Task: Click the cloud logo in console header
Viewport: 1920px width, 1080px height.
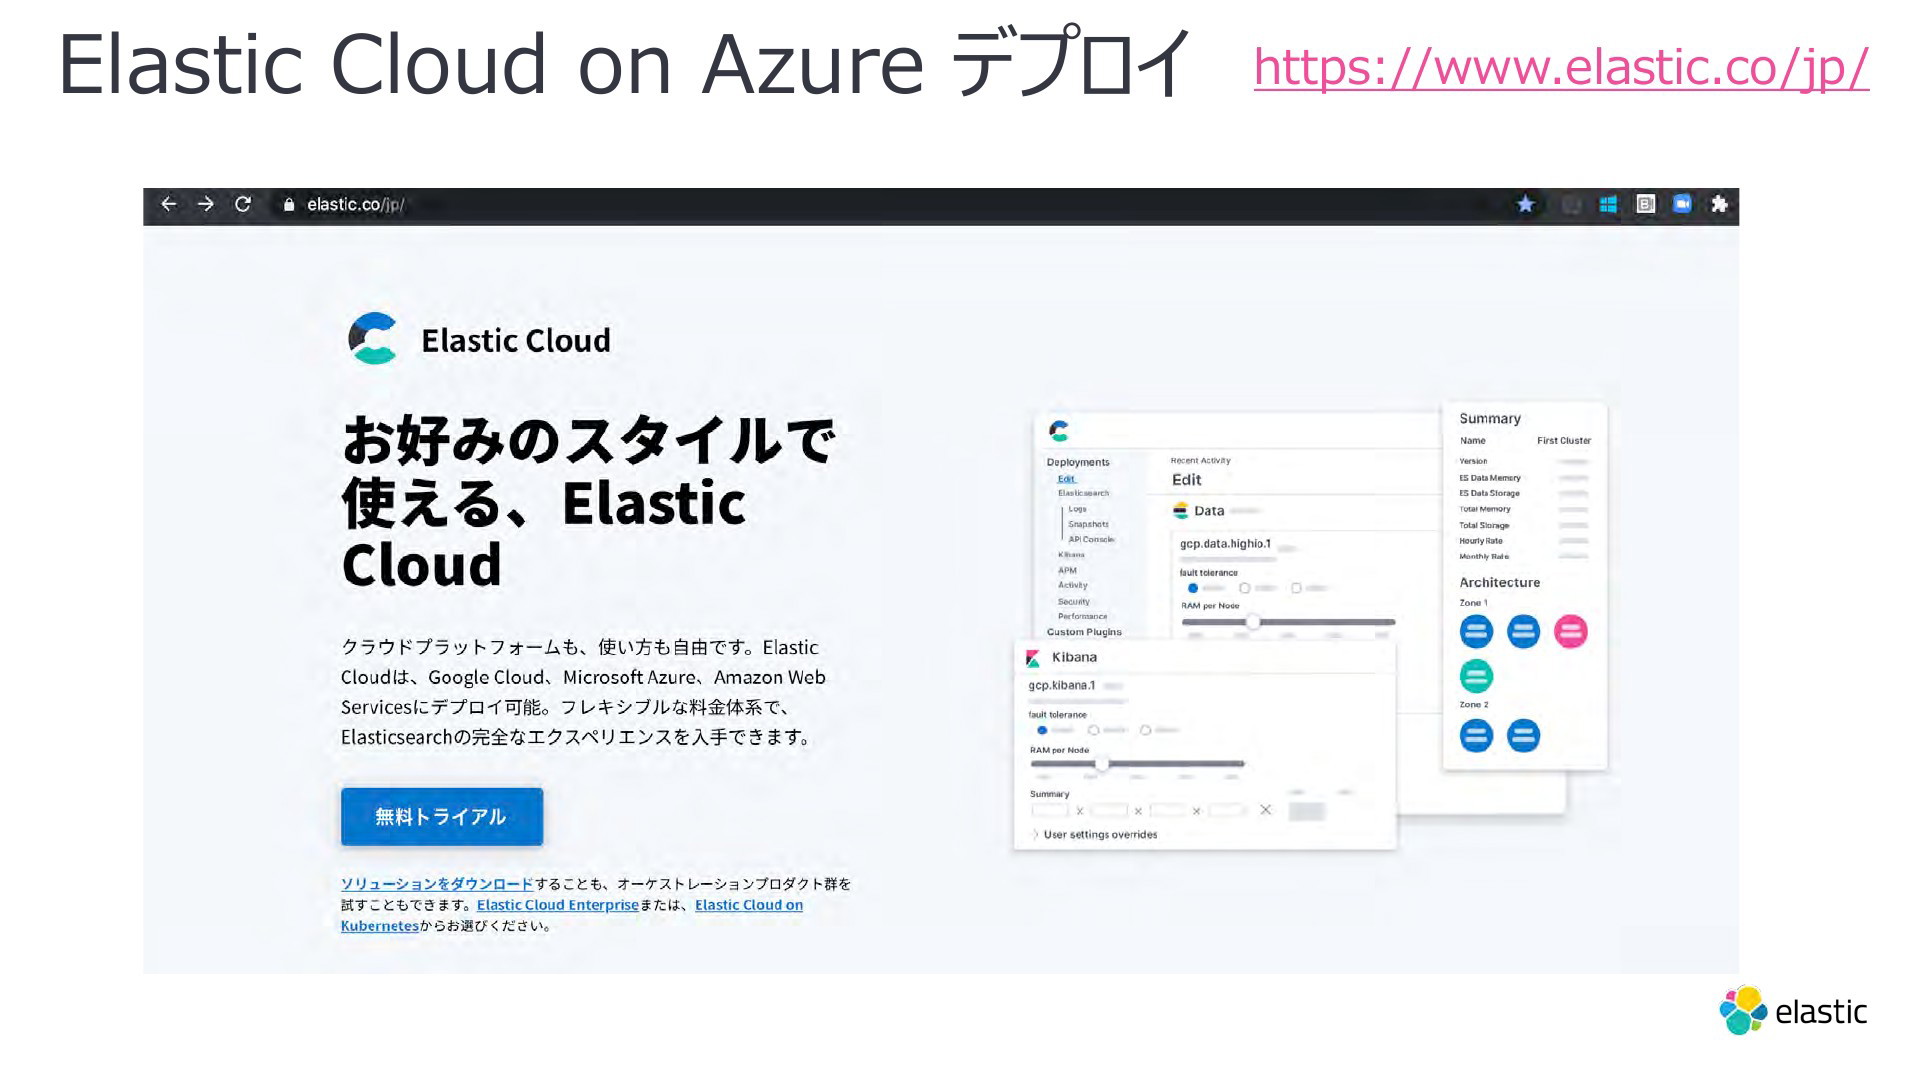Action: 1059,431
